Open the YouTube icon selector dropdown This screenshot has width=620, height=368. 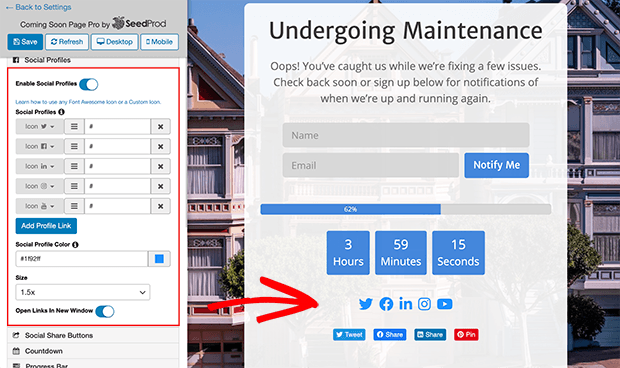[40, 206]
